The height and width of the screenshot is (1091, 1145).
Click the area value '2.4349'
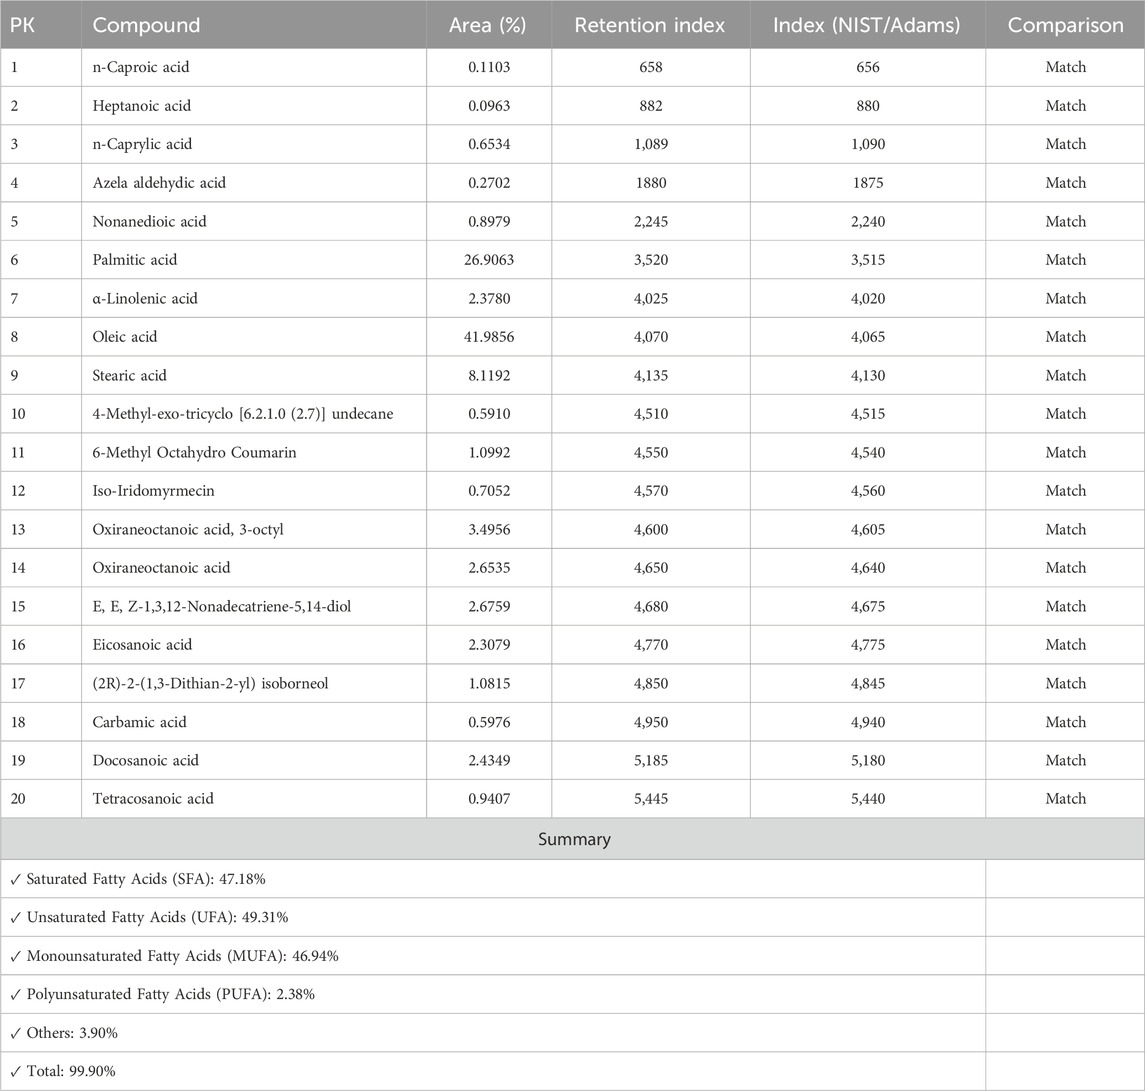[489, 760]
